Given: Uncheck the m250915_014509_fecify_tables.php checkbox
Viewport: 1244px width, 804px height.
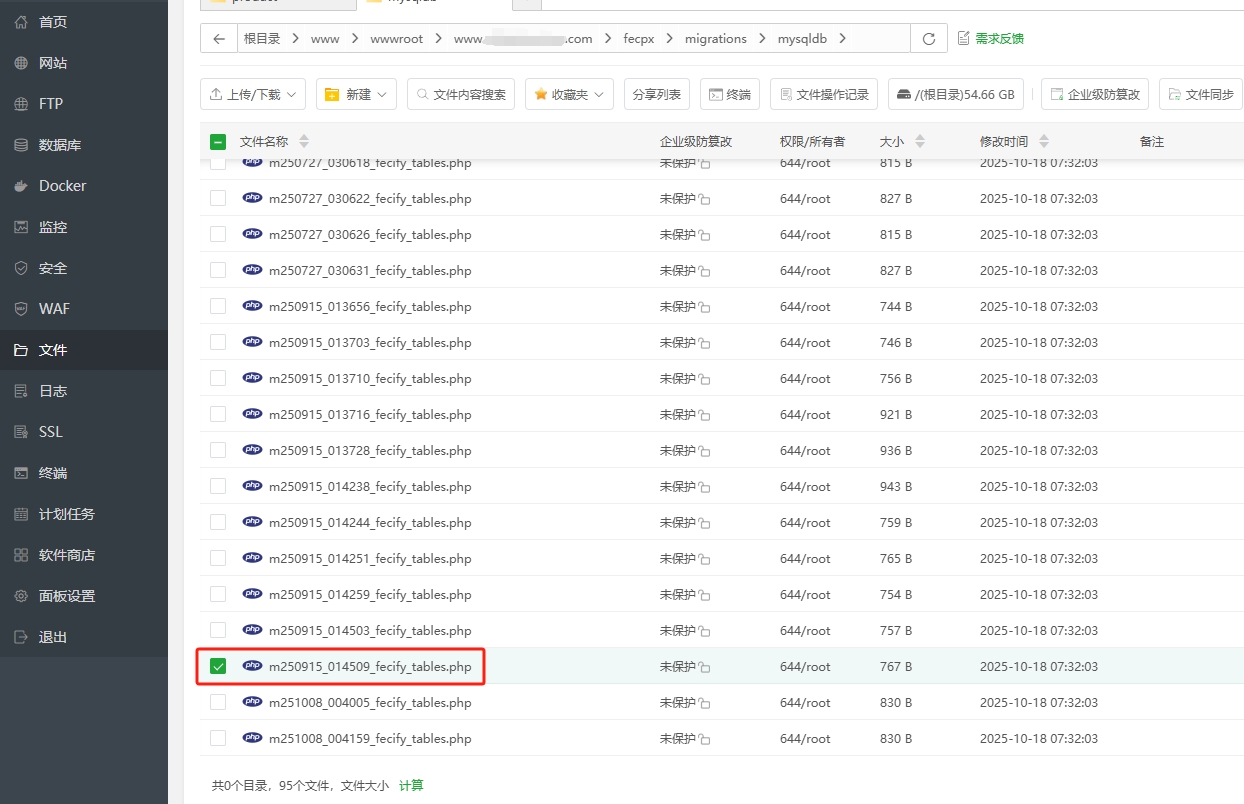Looking at the screenshot, I should click(218, 666).
